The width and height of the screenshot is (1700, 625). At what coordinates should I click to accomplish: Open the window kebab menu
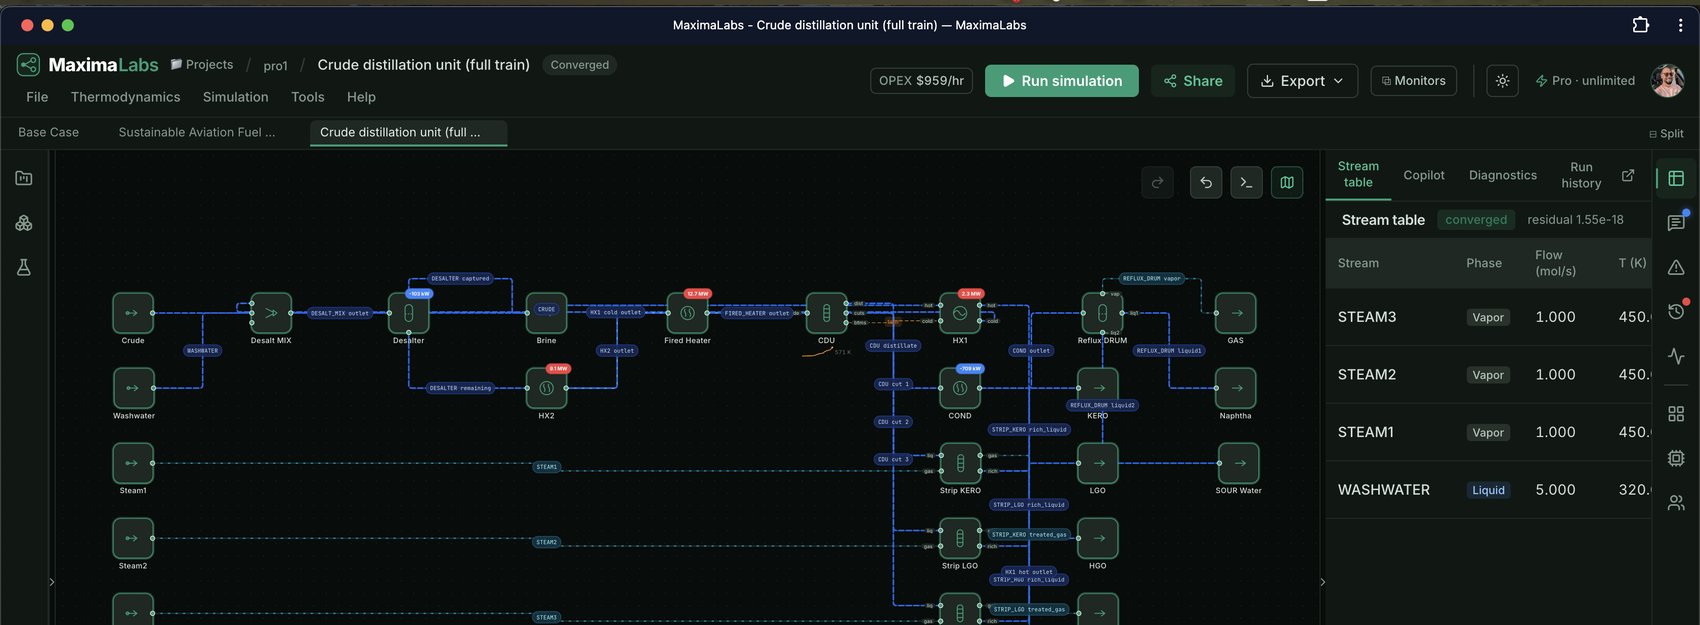[1680, 25]
